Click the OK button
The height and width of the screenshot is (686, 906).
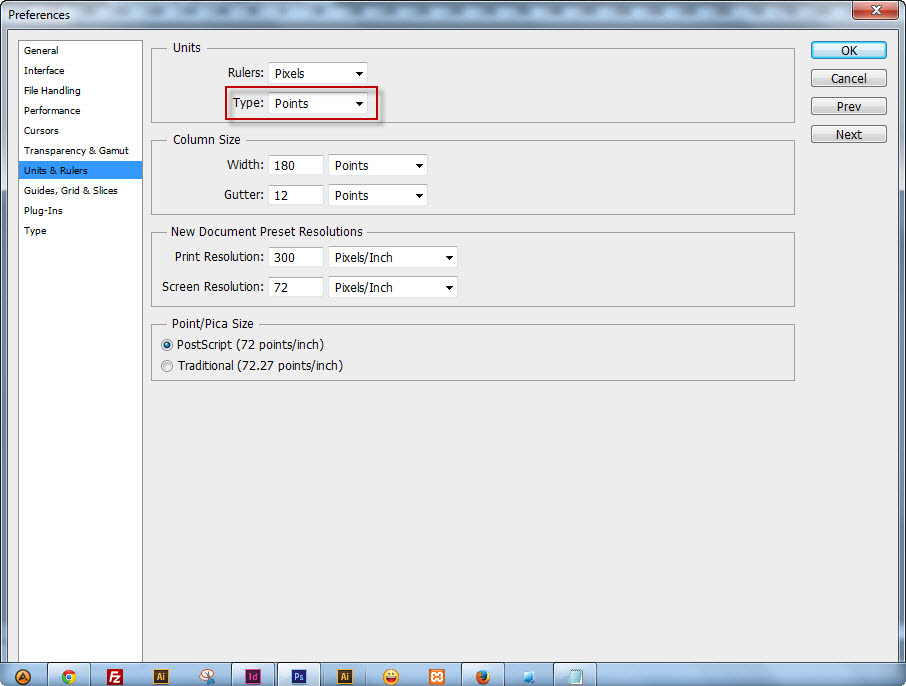(x=848, y=50)
